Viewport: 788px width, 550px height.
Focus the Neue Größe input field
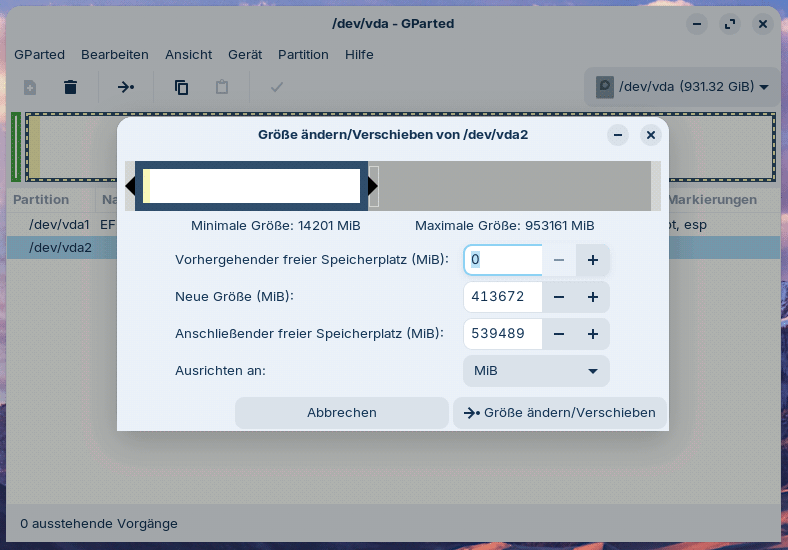(503, 297)
